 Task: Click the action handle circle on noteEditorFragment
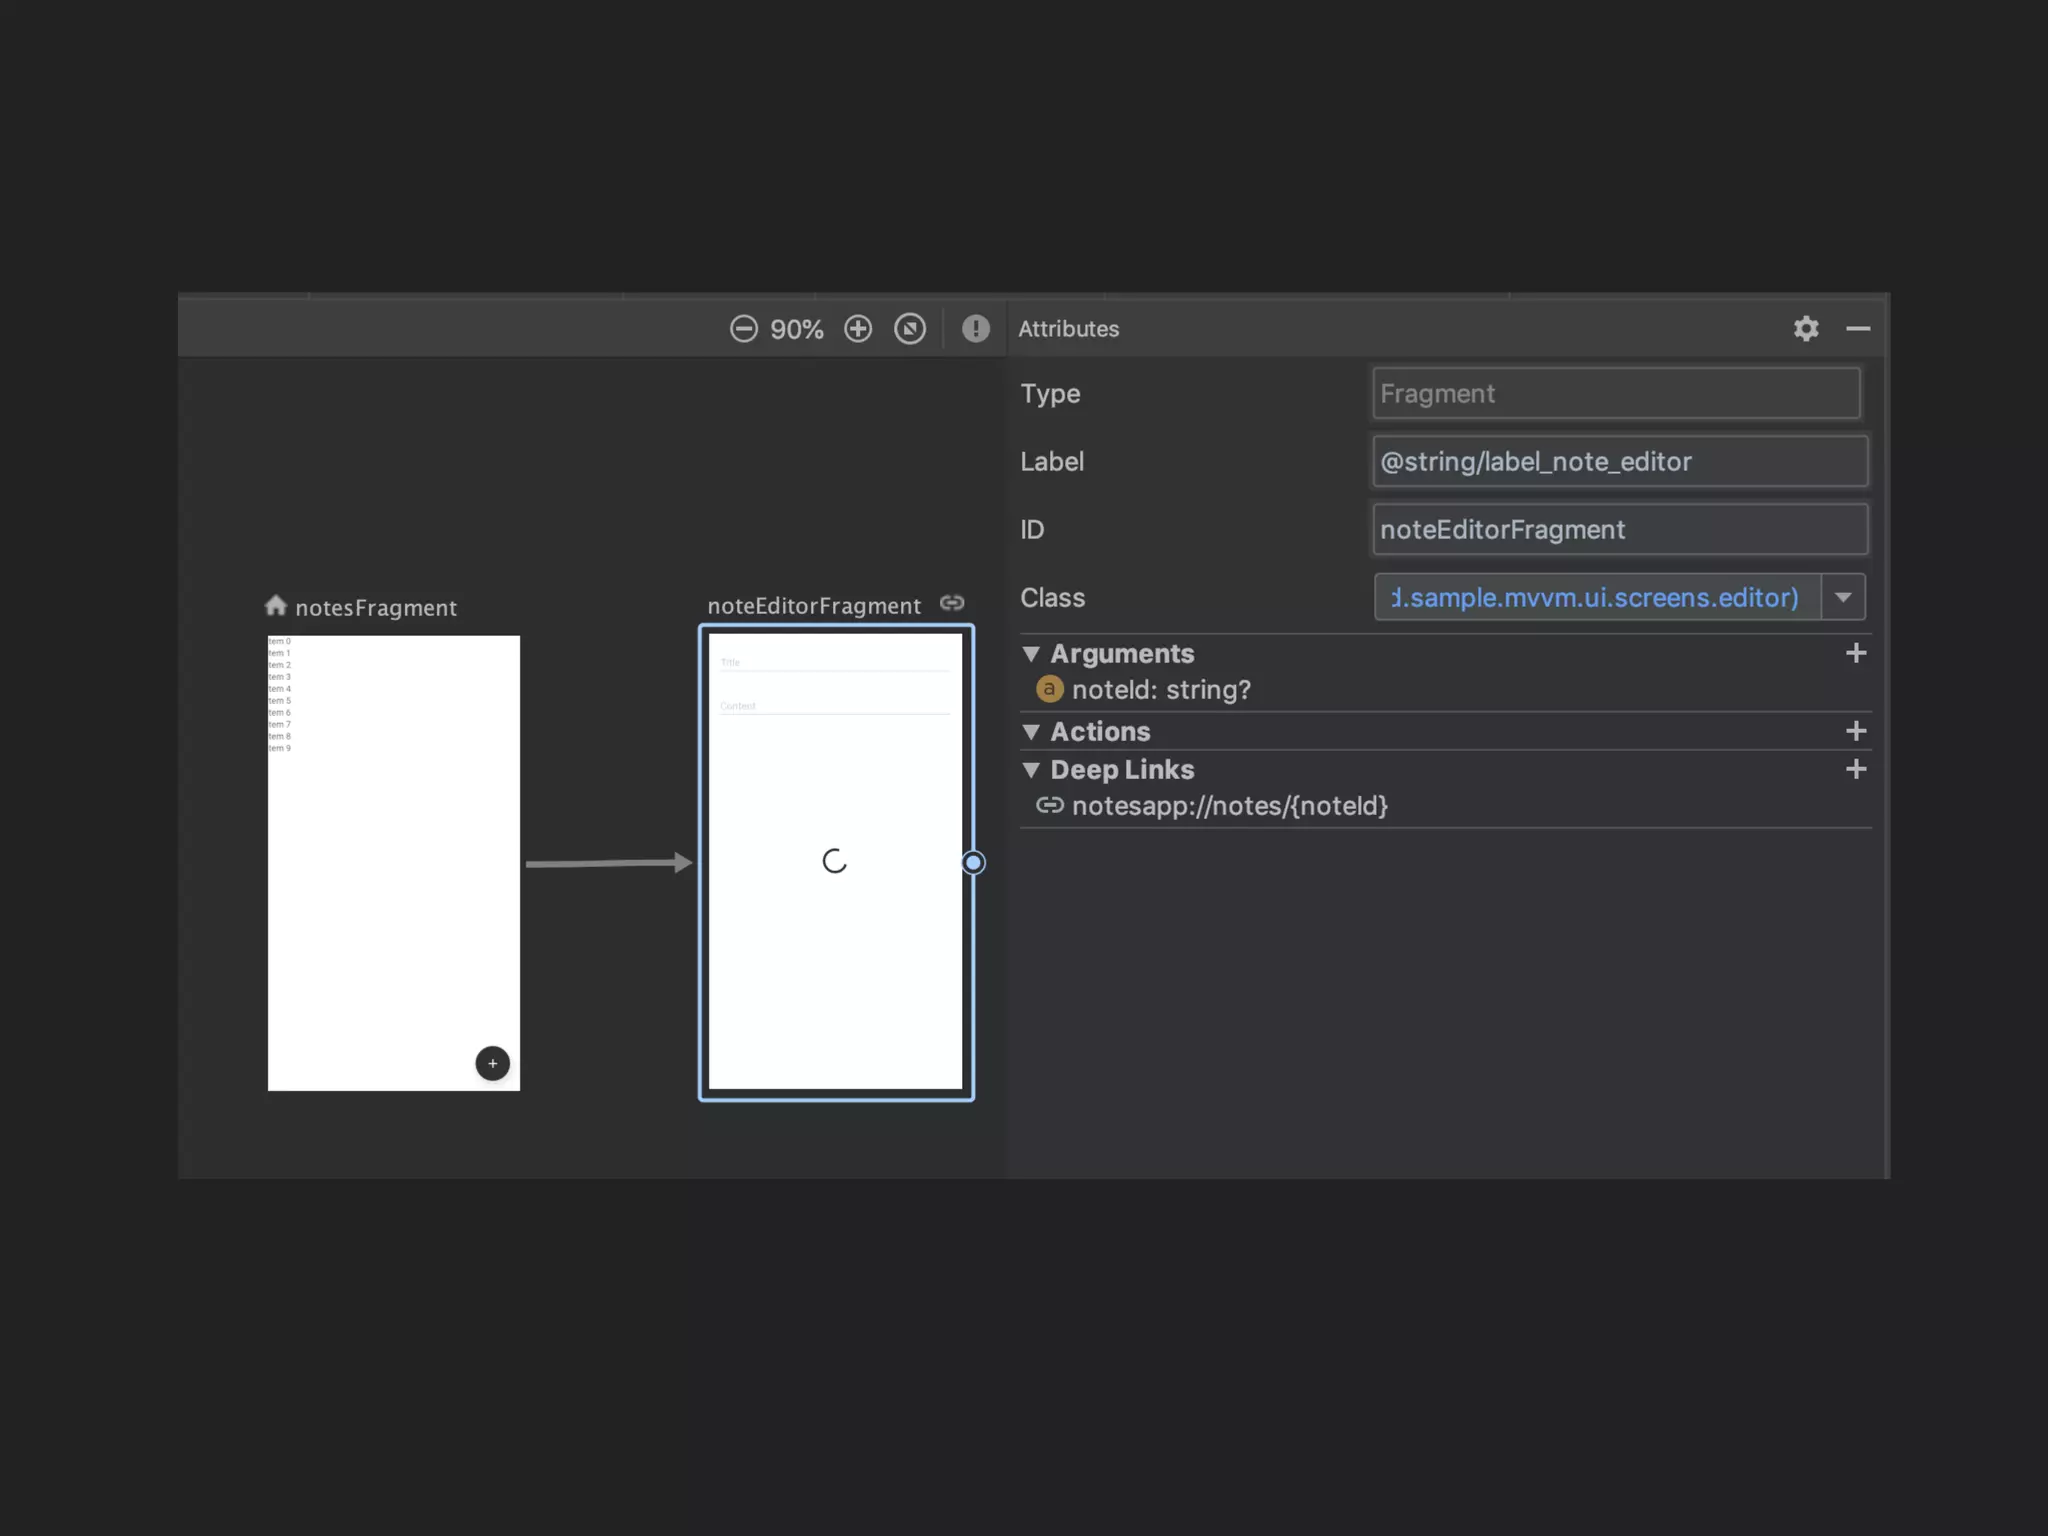tap(973, 862)
